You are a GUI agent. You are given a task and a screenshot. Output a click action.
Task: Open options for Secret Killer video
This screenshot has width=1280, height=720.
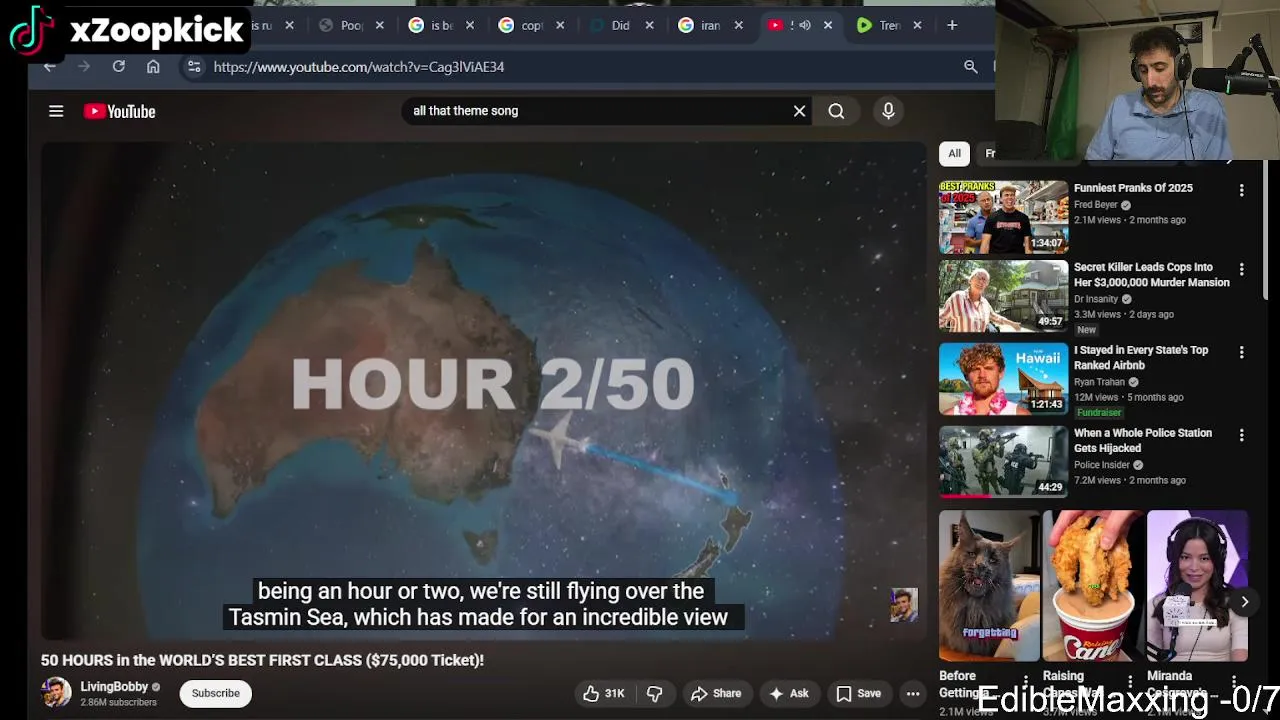coord(1241,270)
